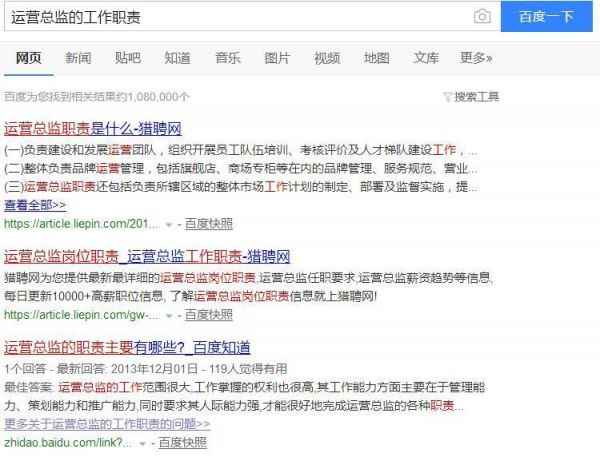This screenshot has width=600, height=457.
Task: Open the 文库 tab
Action: [426, 58]
